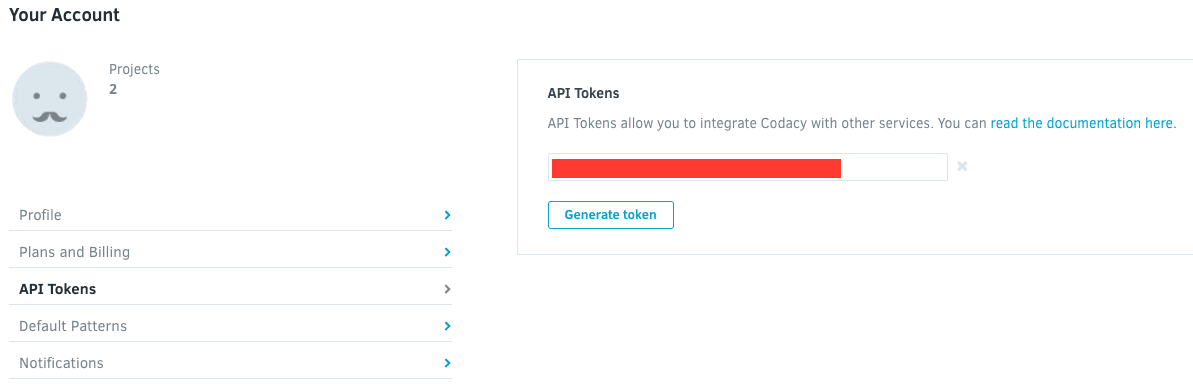The height and width of the screenshot is (392, 1193).
Task: Delete the token with the x icon
Action: coord(962,167)
